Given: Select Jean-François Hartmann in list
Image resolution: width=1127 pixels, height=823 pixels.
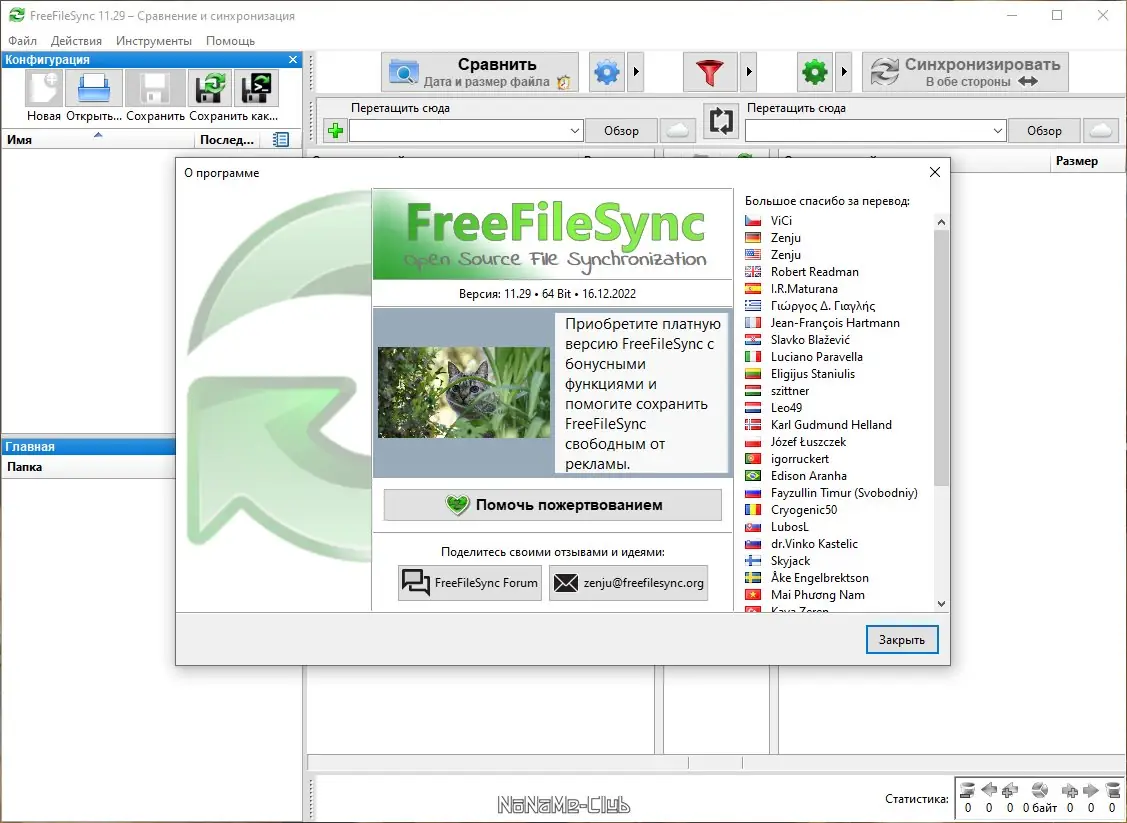Looking at the screenshot, I should tap(835, 323).
